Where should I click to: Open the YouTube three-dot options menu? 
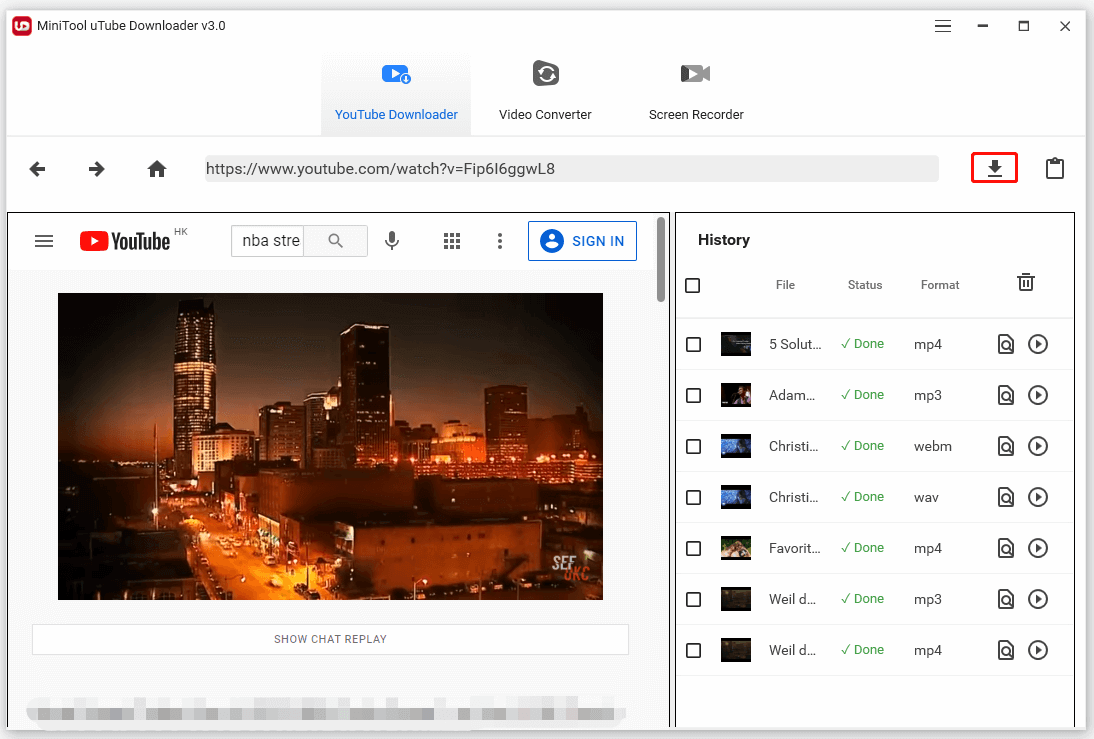click(x=500, y=241)
